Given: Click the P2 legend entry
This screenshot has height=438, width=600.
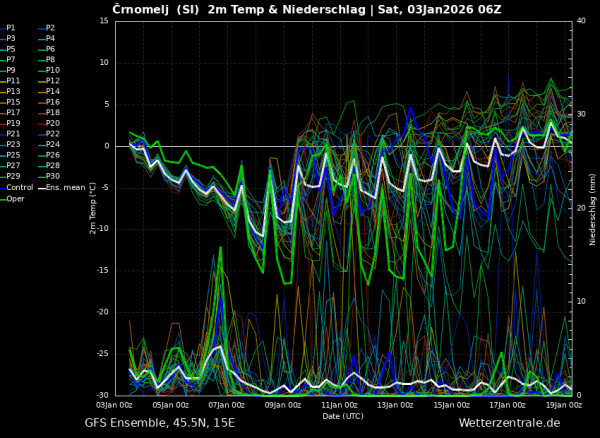Looking at the screenshot, I should click(47, 28).
